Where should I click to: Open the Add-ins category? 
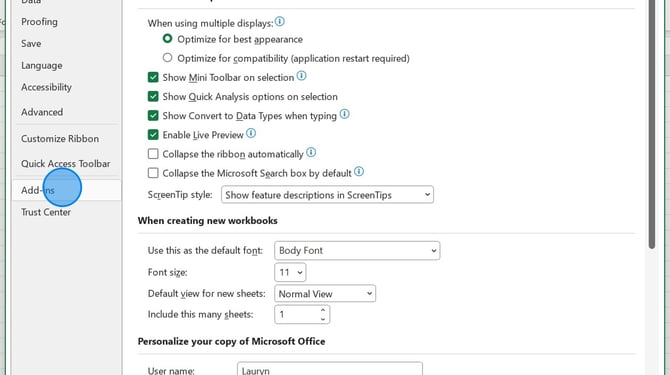click(x=67, y=190)
